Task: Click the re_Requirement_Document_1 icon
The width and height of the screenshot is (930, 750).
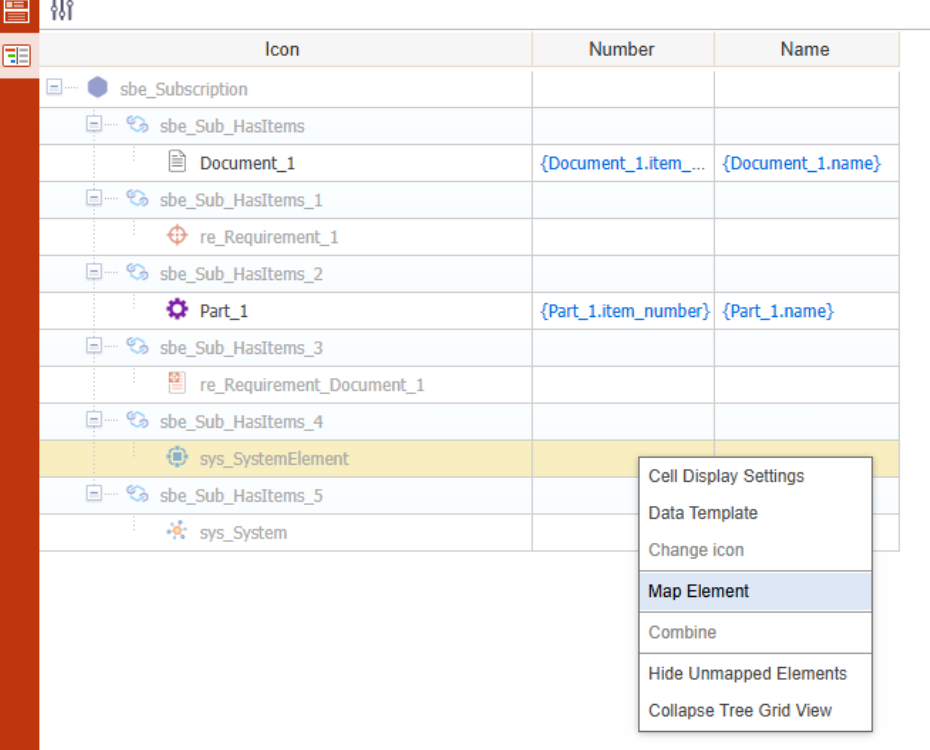Action: pyautogui.click(x=177, y=384)
